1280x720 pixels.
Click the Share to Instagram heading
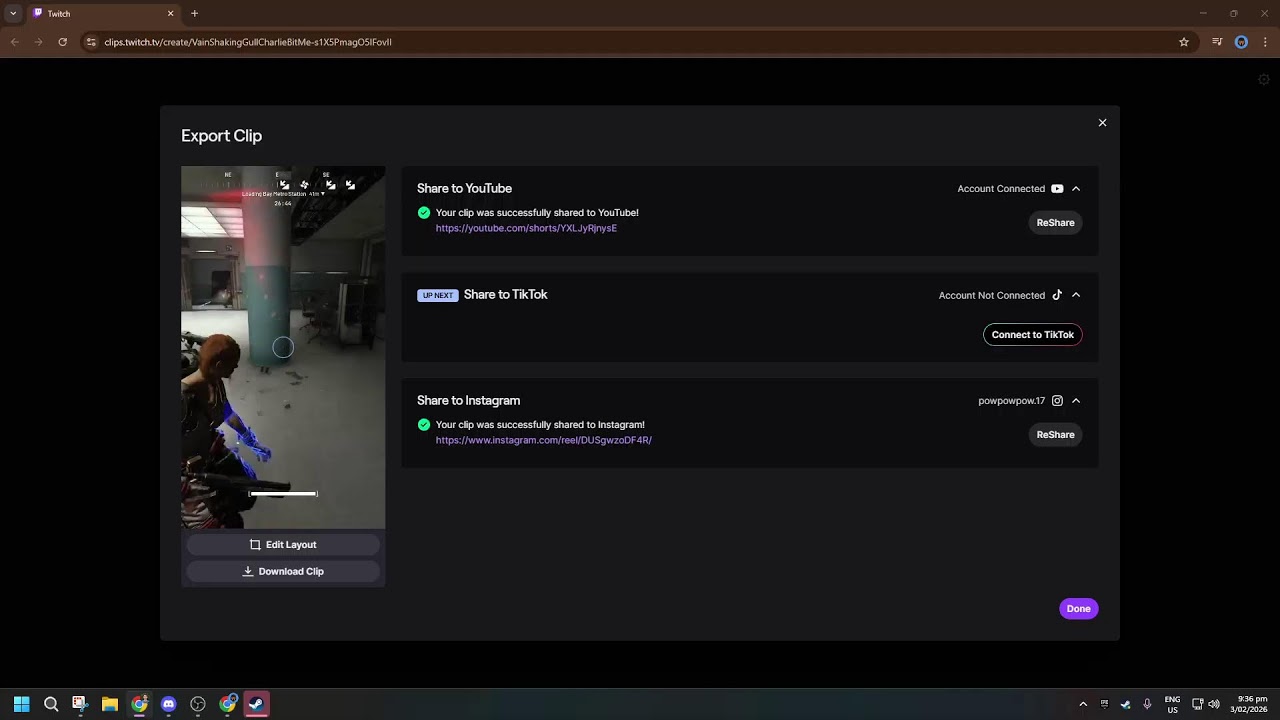tap(468, 401)
